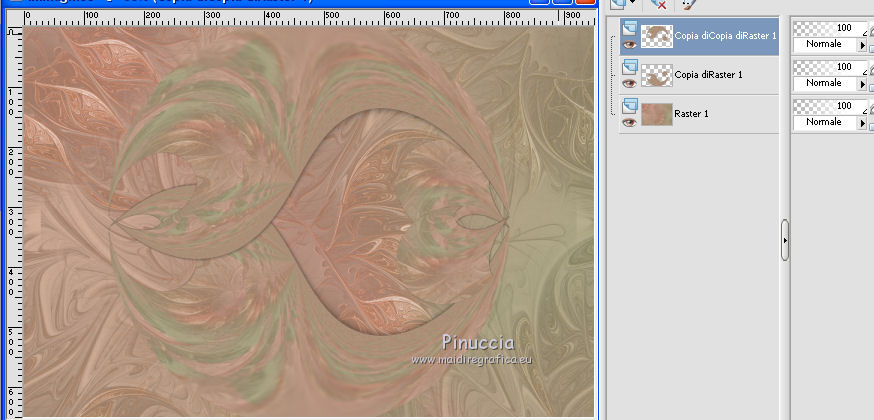Click the horizontal ruler above the canvas
874x420 pixels.
point(307,18)
